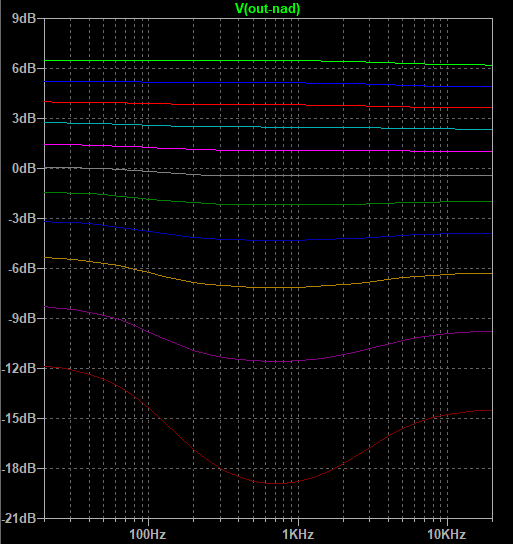Click the V(out-nad) trace label
The height and width of the screenshot is (544, 513).
coord(267,8)
